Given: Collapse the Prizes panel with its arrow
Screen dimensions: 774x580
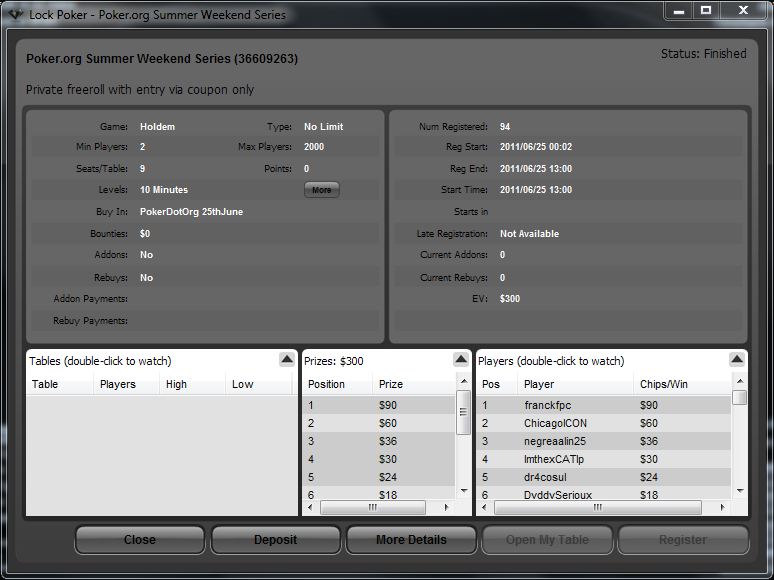Looking at the screenshot, I should point(461,359).
